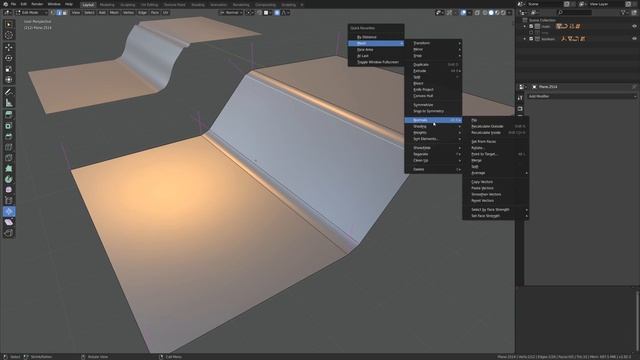The image size is (640, 360).
Task: Click the Scene name field
Action: (x=544, y=4)
